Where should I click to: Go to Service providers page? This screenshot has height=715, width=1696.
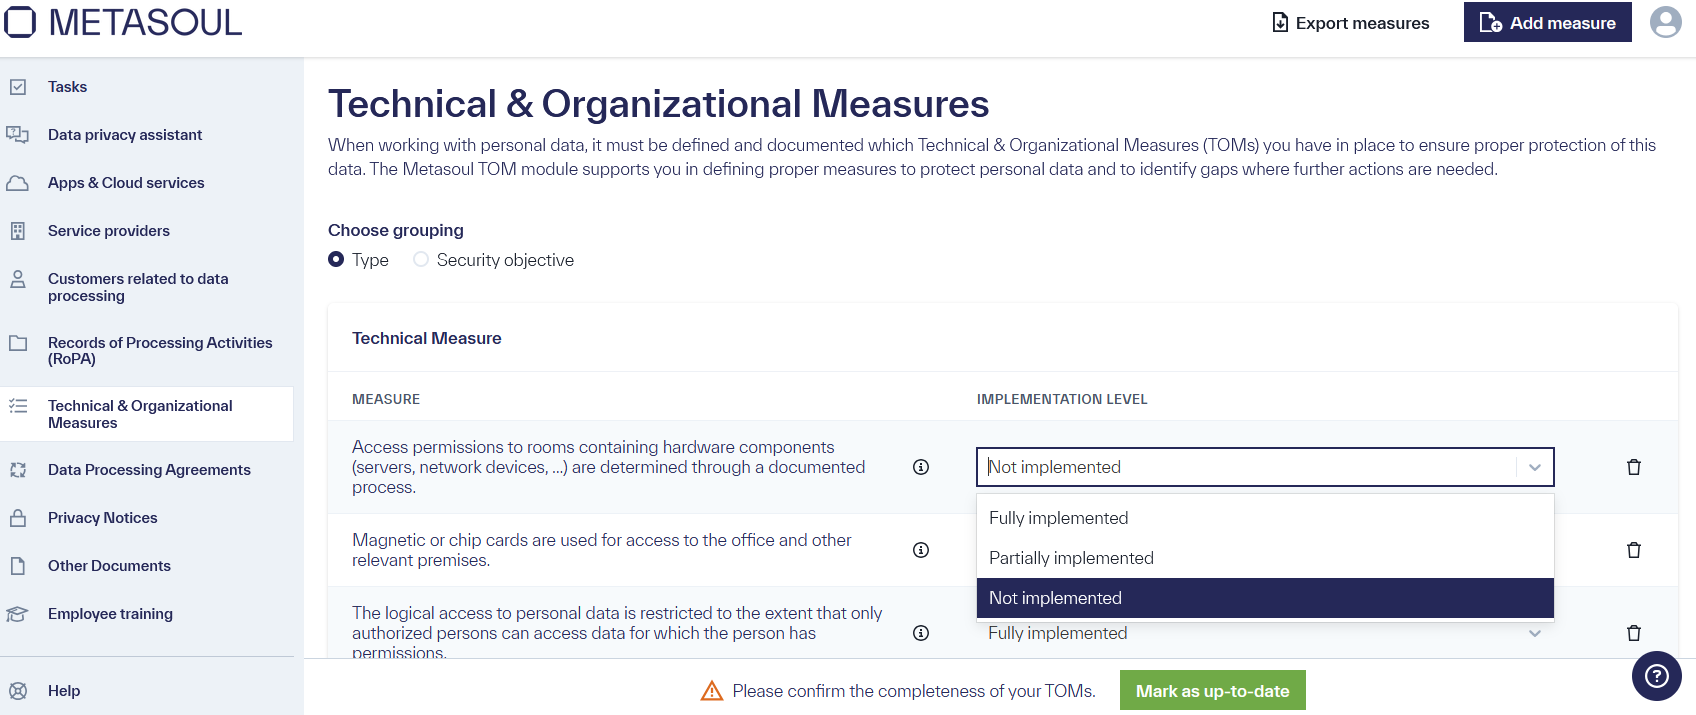109,231
